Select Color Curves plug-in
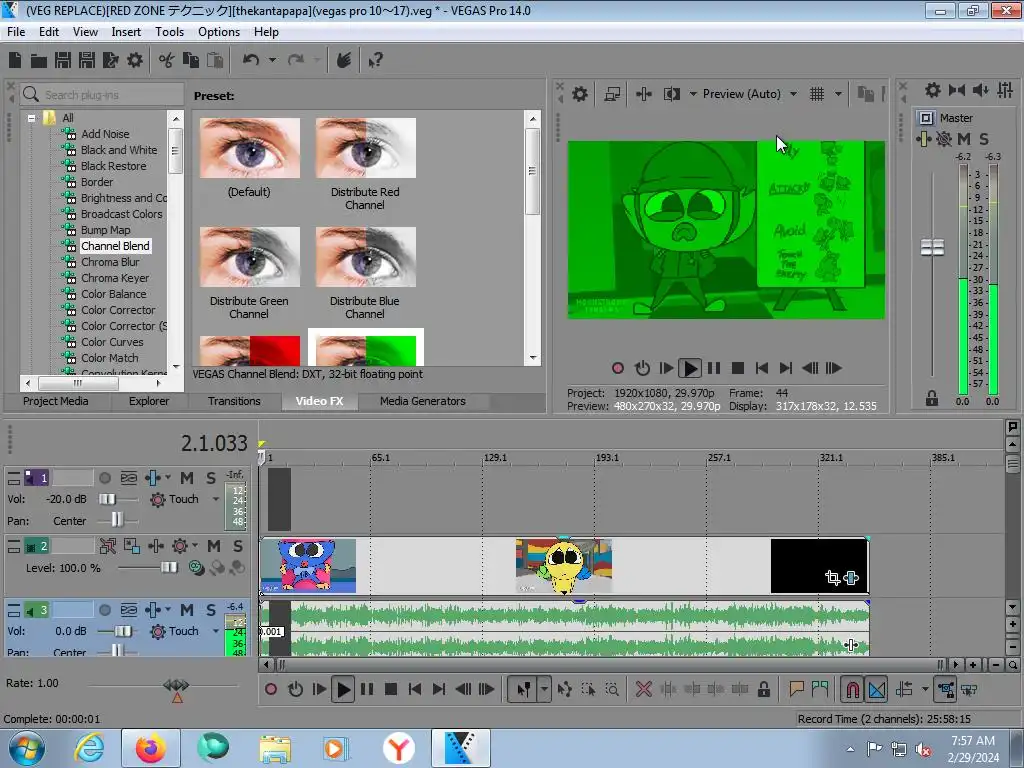This screenshot has height=768, width=1024. tap(112, 342)
